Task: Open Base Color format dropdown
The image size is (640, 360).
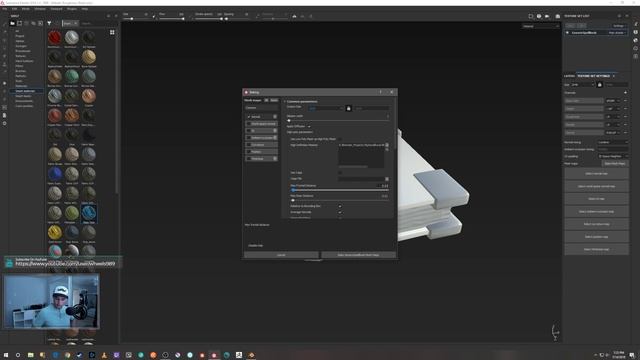Action: click(x=613, y=100)
